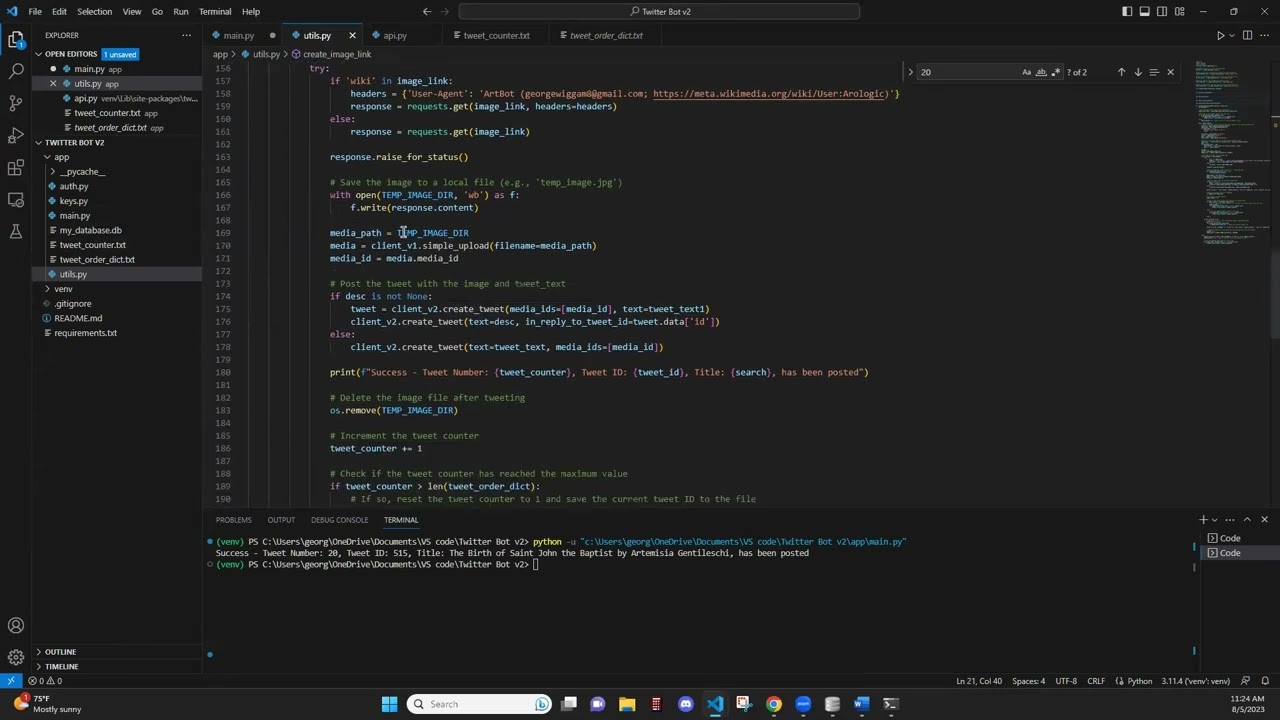Click the Go Back navigation arrow
Image resolution: width=1280 pixels, height=720 pixels.
(x=427, y=12)
